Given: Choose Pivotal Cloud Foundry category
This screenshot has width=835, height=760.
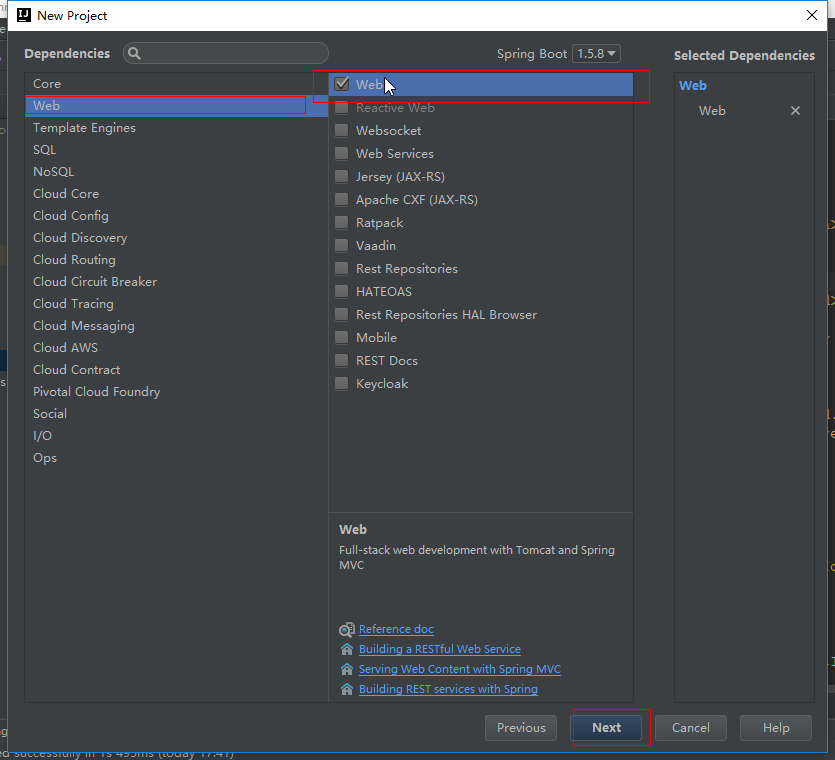Looking at the screenshot, I should coord(176,391).
